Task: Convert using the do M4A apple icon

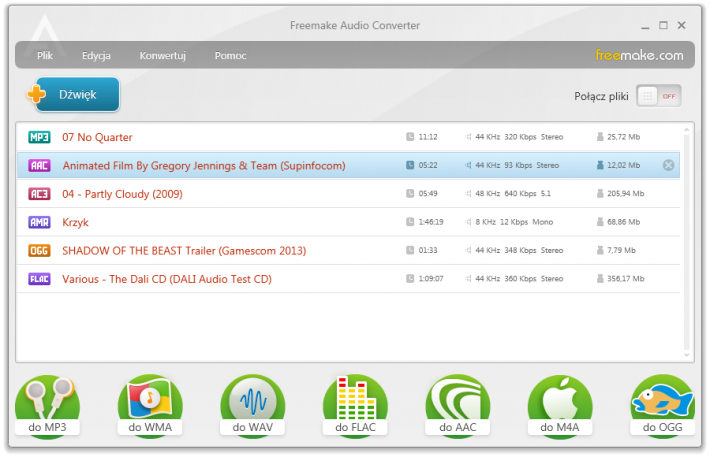Action: [x=560, y=406]
